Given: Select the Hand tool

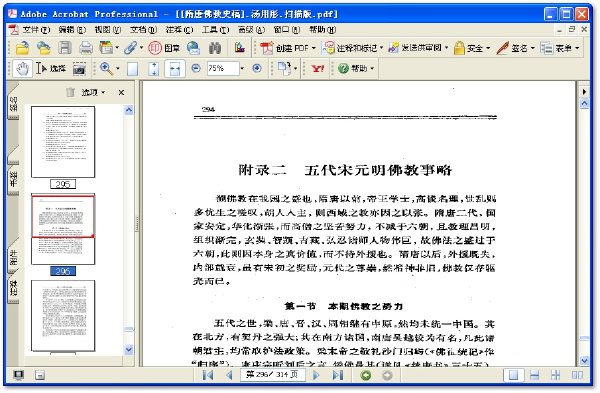Looking at the screenshot, I should tap(22, 68).
